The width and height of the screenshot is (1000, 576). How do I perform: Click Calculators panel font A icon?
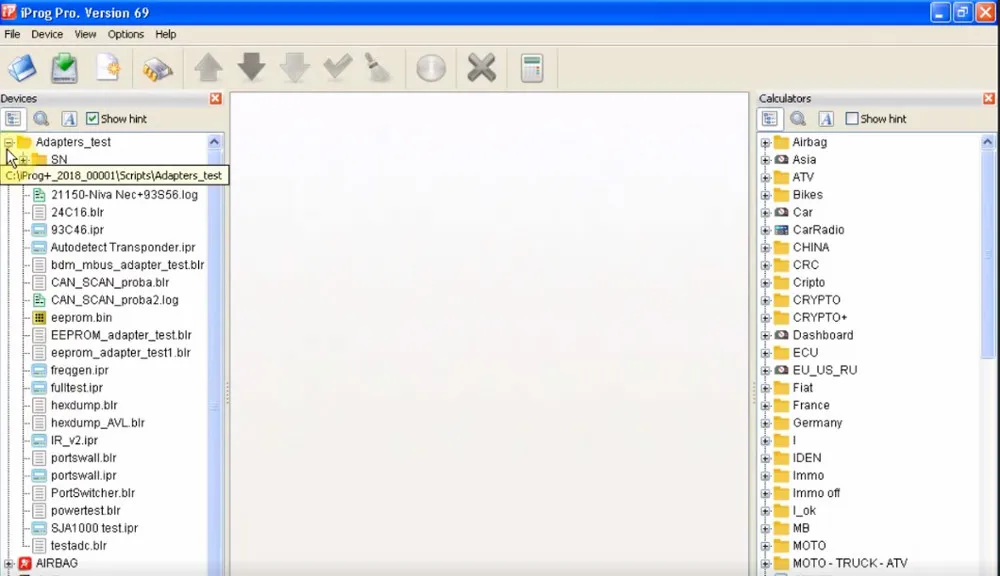(x=825, y=119)
